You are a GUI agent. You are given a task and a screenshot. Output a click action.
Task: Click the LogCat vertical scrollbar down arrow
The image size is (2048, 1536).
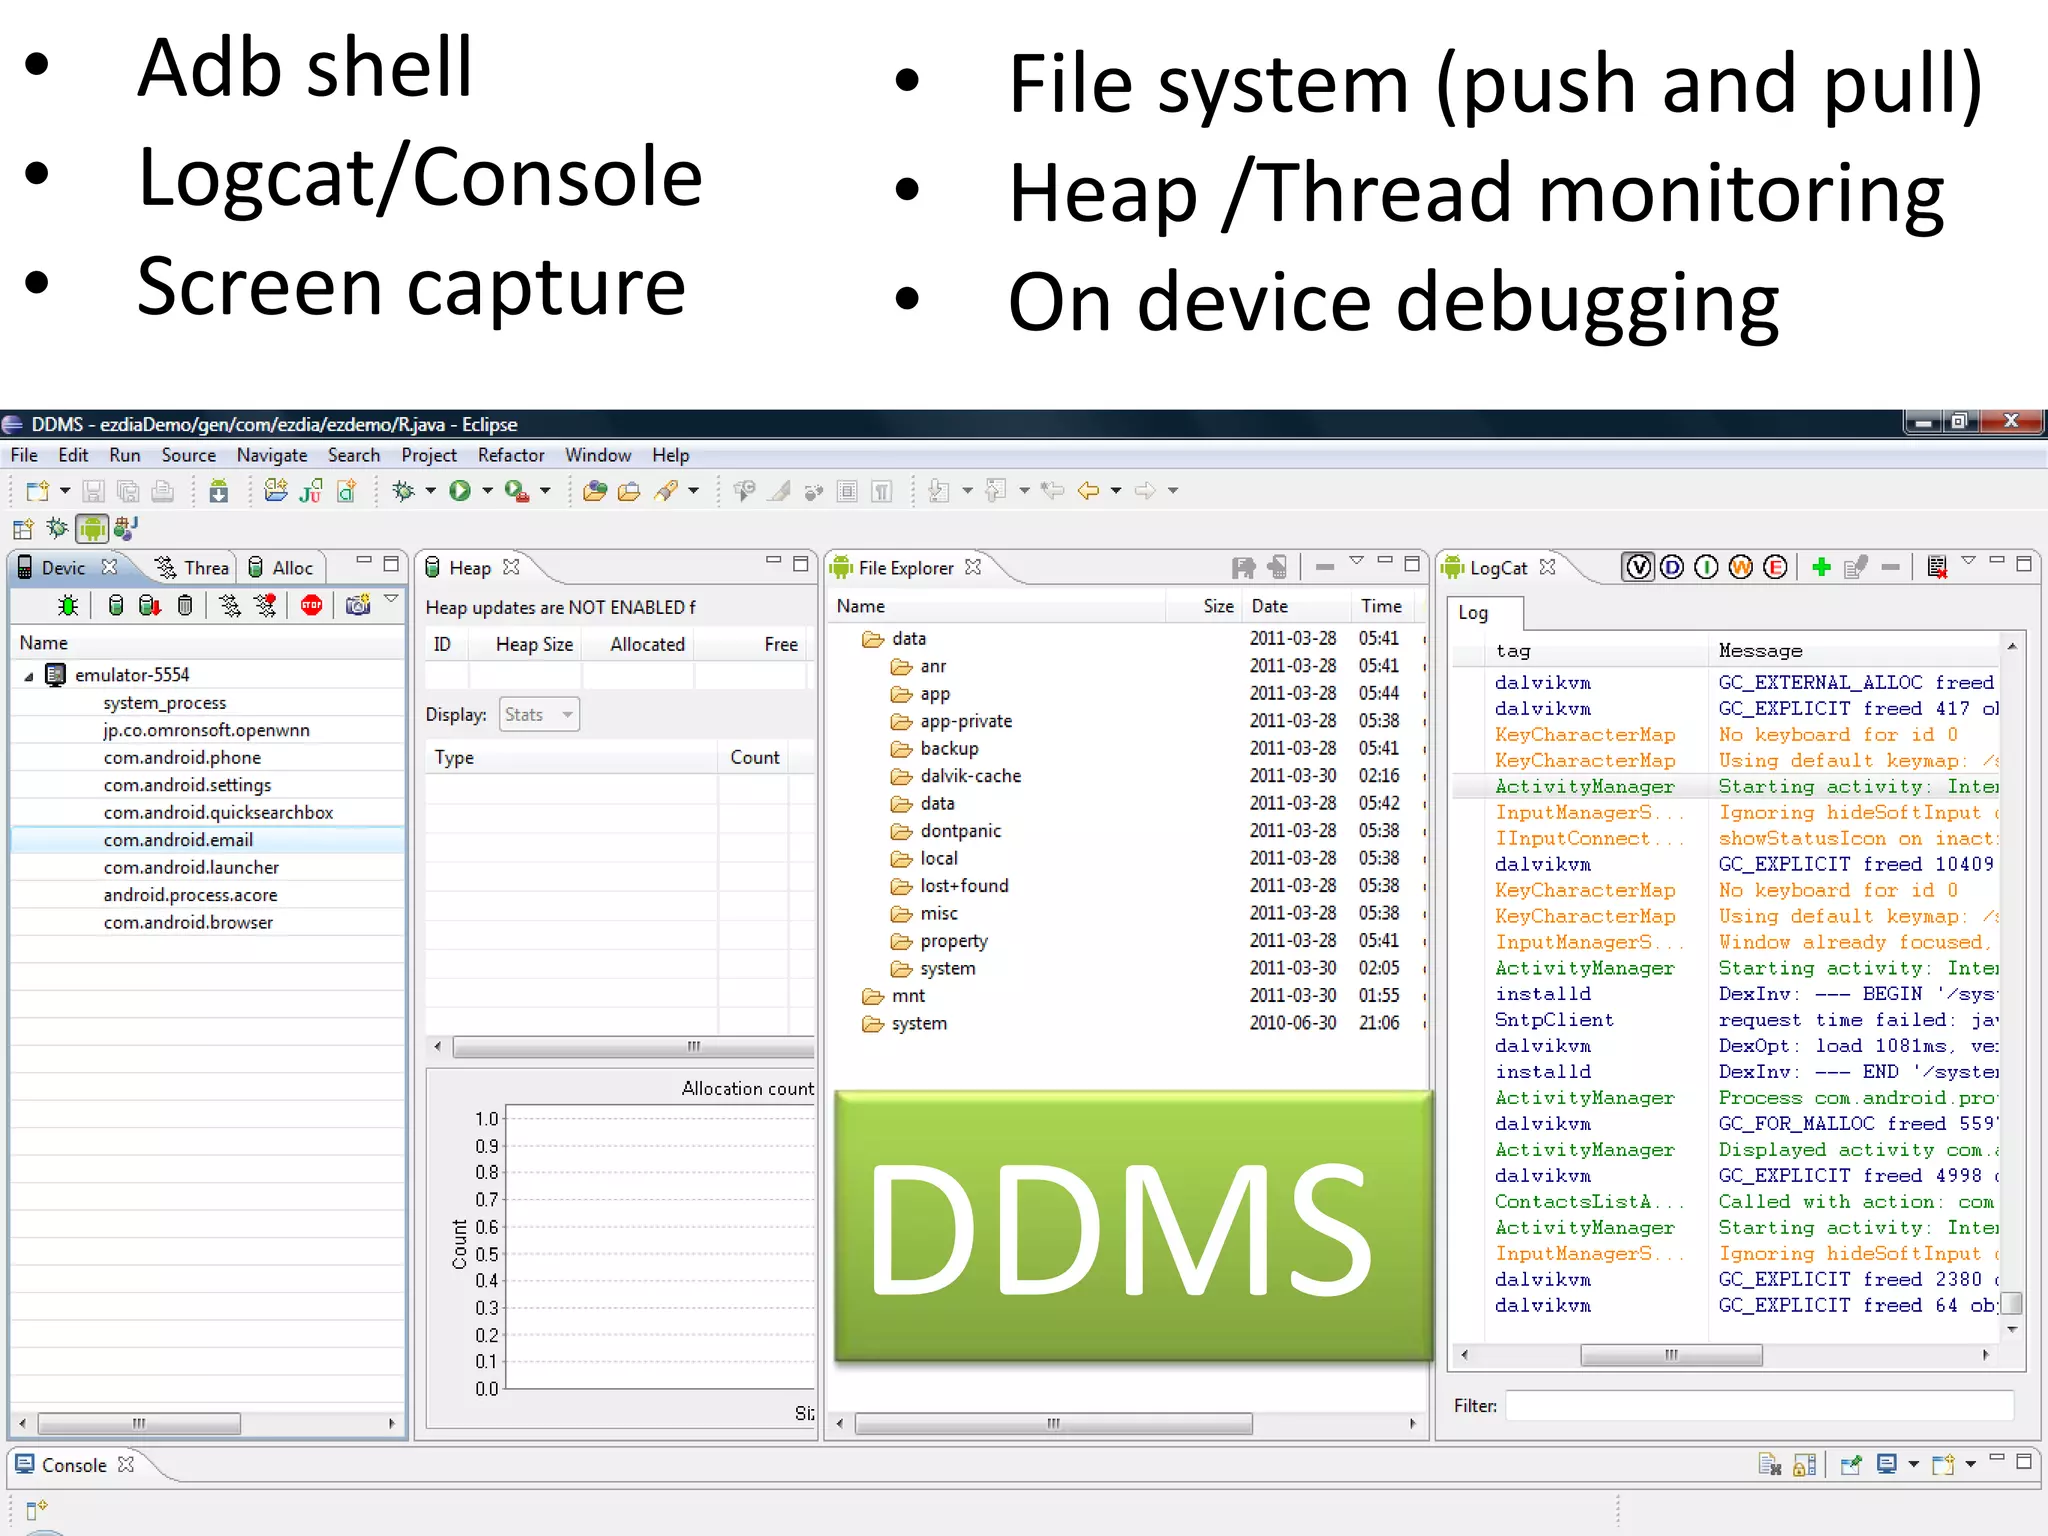(2013, 1330)
